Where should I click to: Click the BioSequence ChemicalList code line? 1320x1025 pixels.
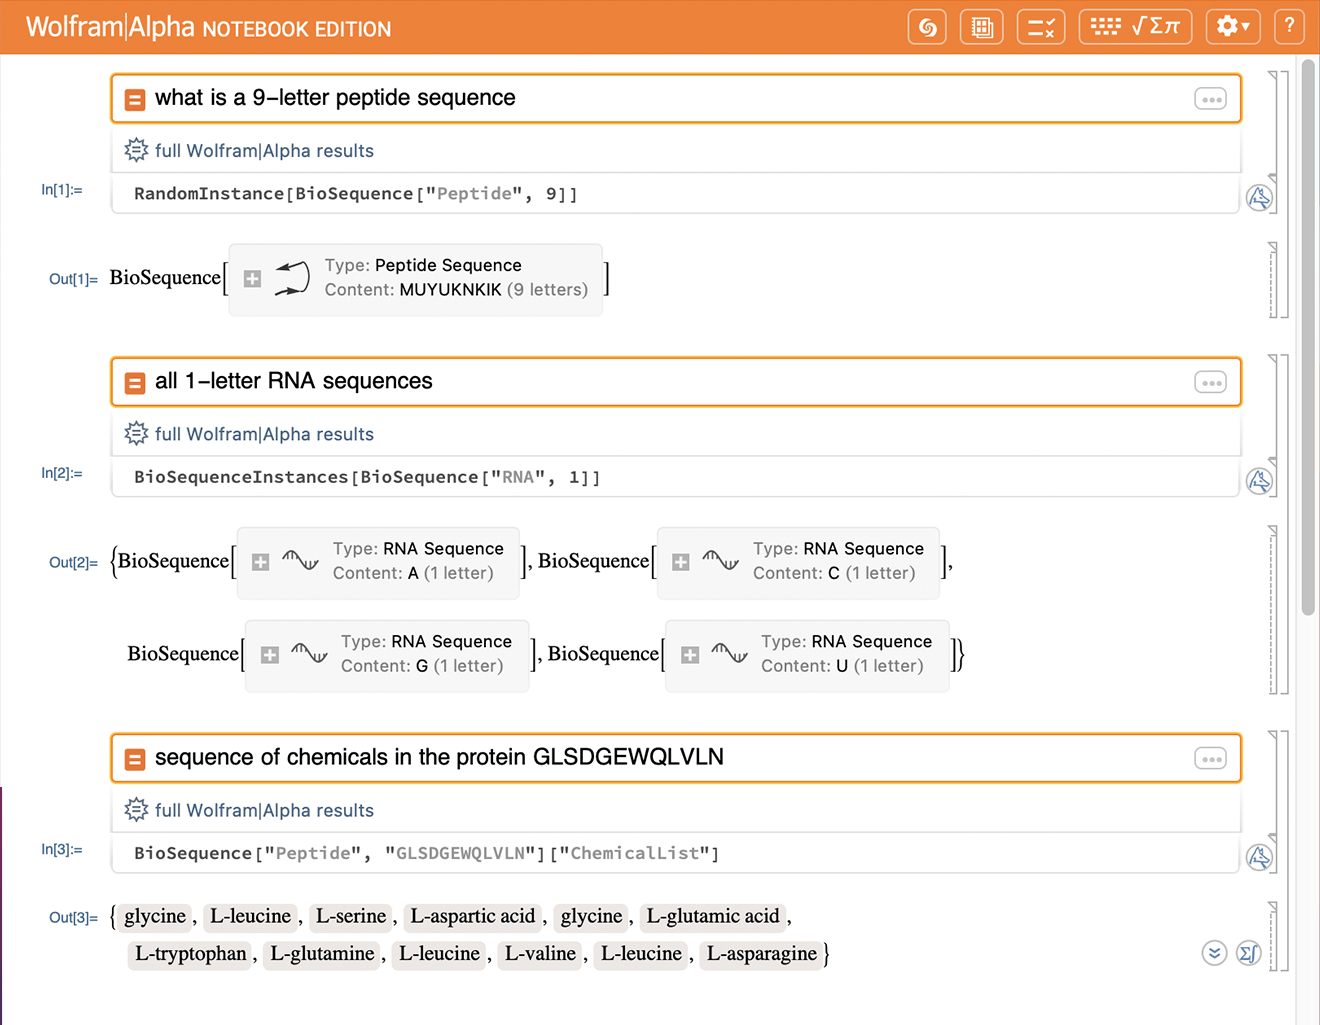[x=427, y=854]
